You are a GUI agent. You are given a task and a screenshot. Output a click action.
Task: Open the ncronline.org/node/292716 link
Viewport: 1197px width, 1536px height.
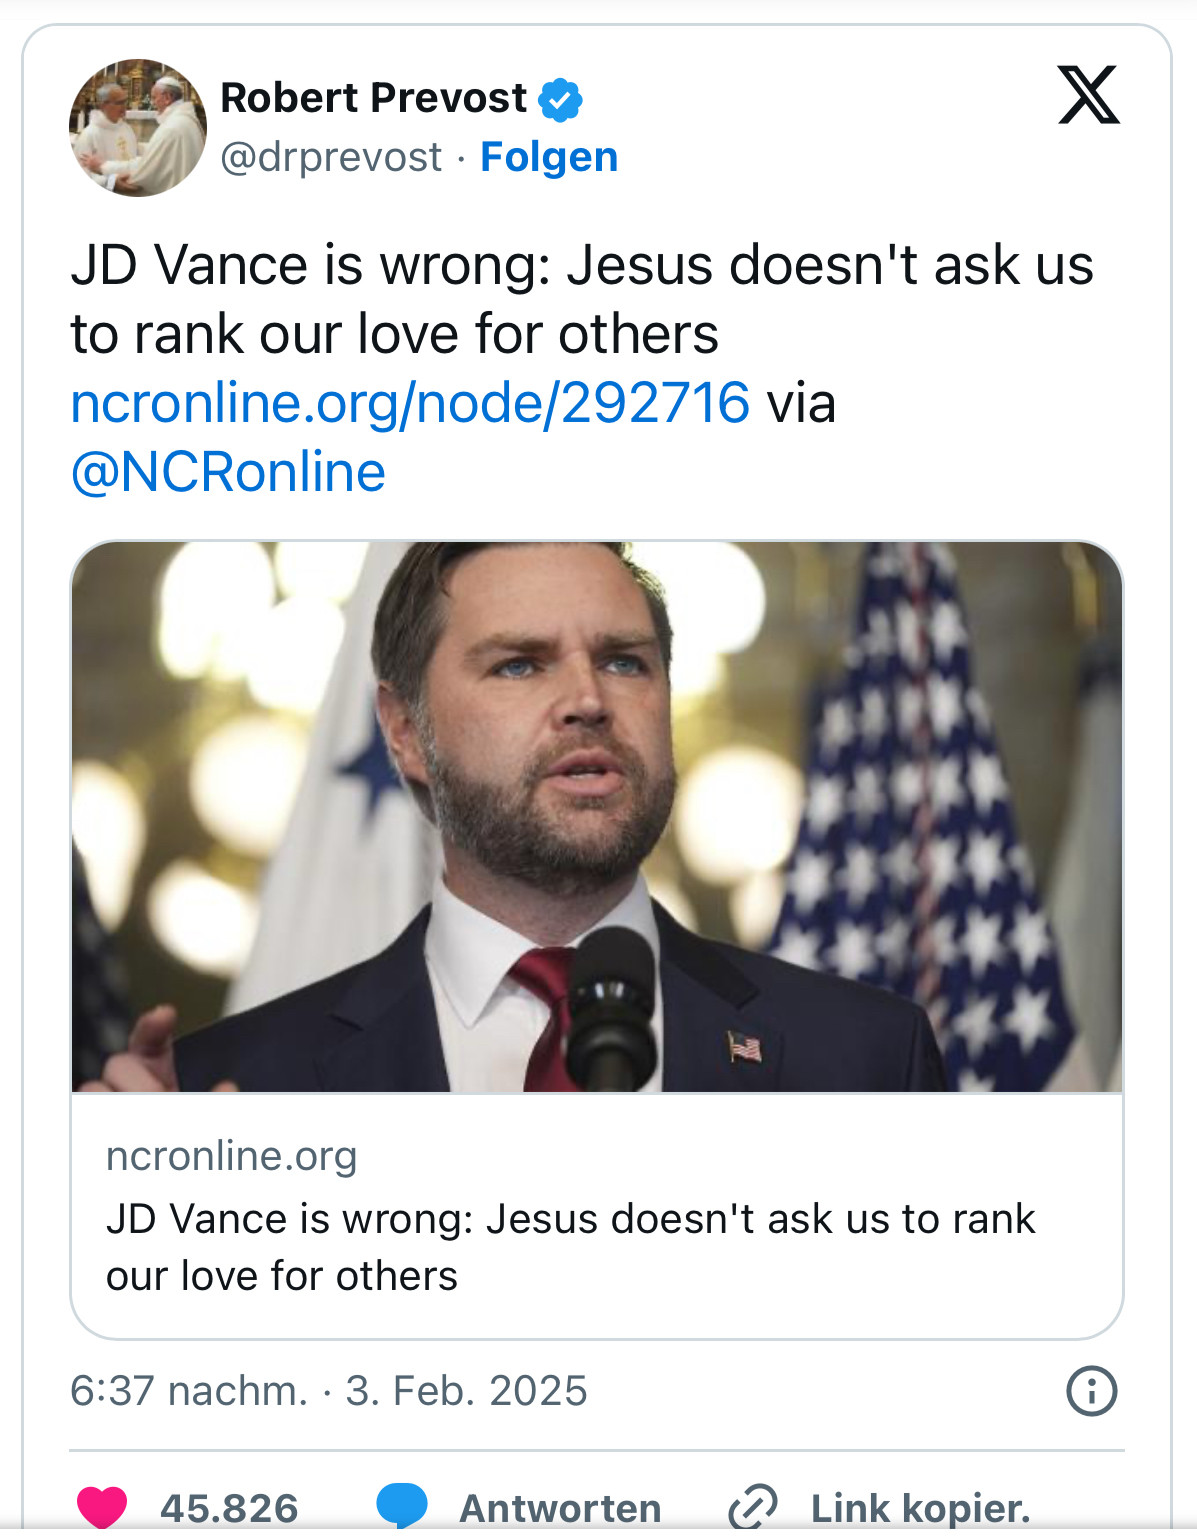(x=410, y=403)
